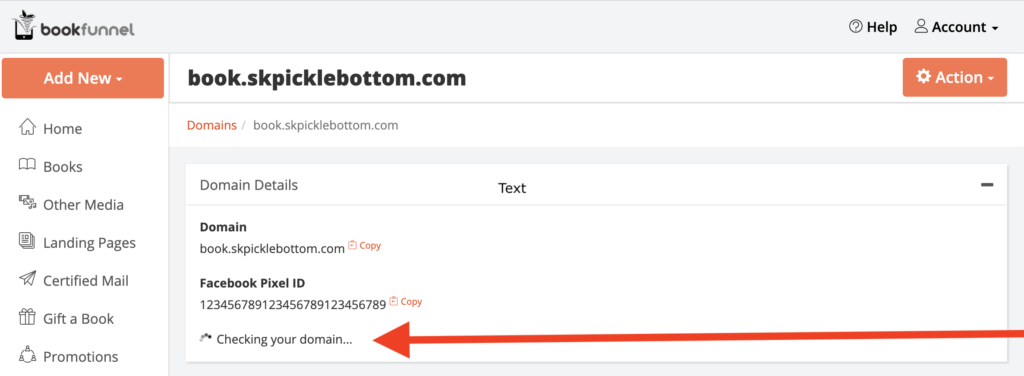Click the Promotions people icon
1024x376 pixels.
click(x=27, y=355)
